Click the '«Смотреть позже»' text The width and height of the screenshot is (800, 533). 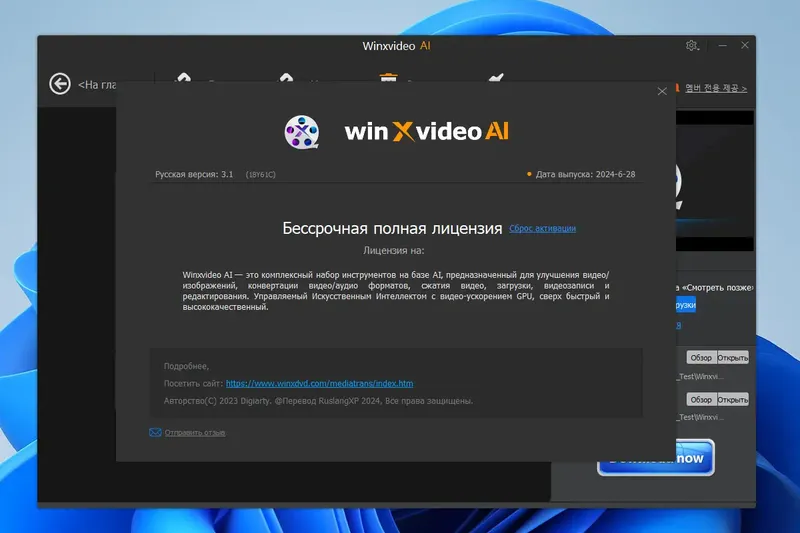717,288
